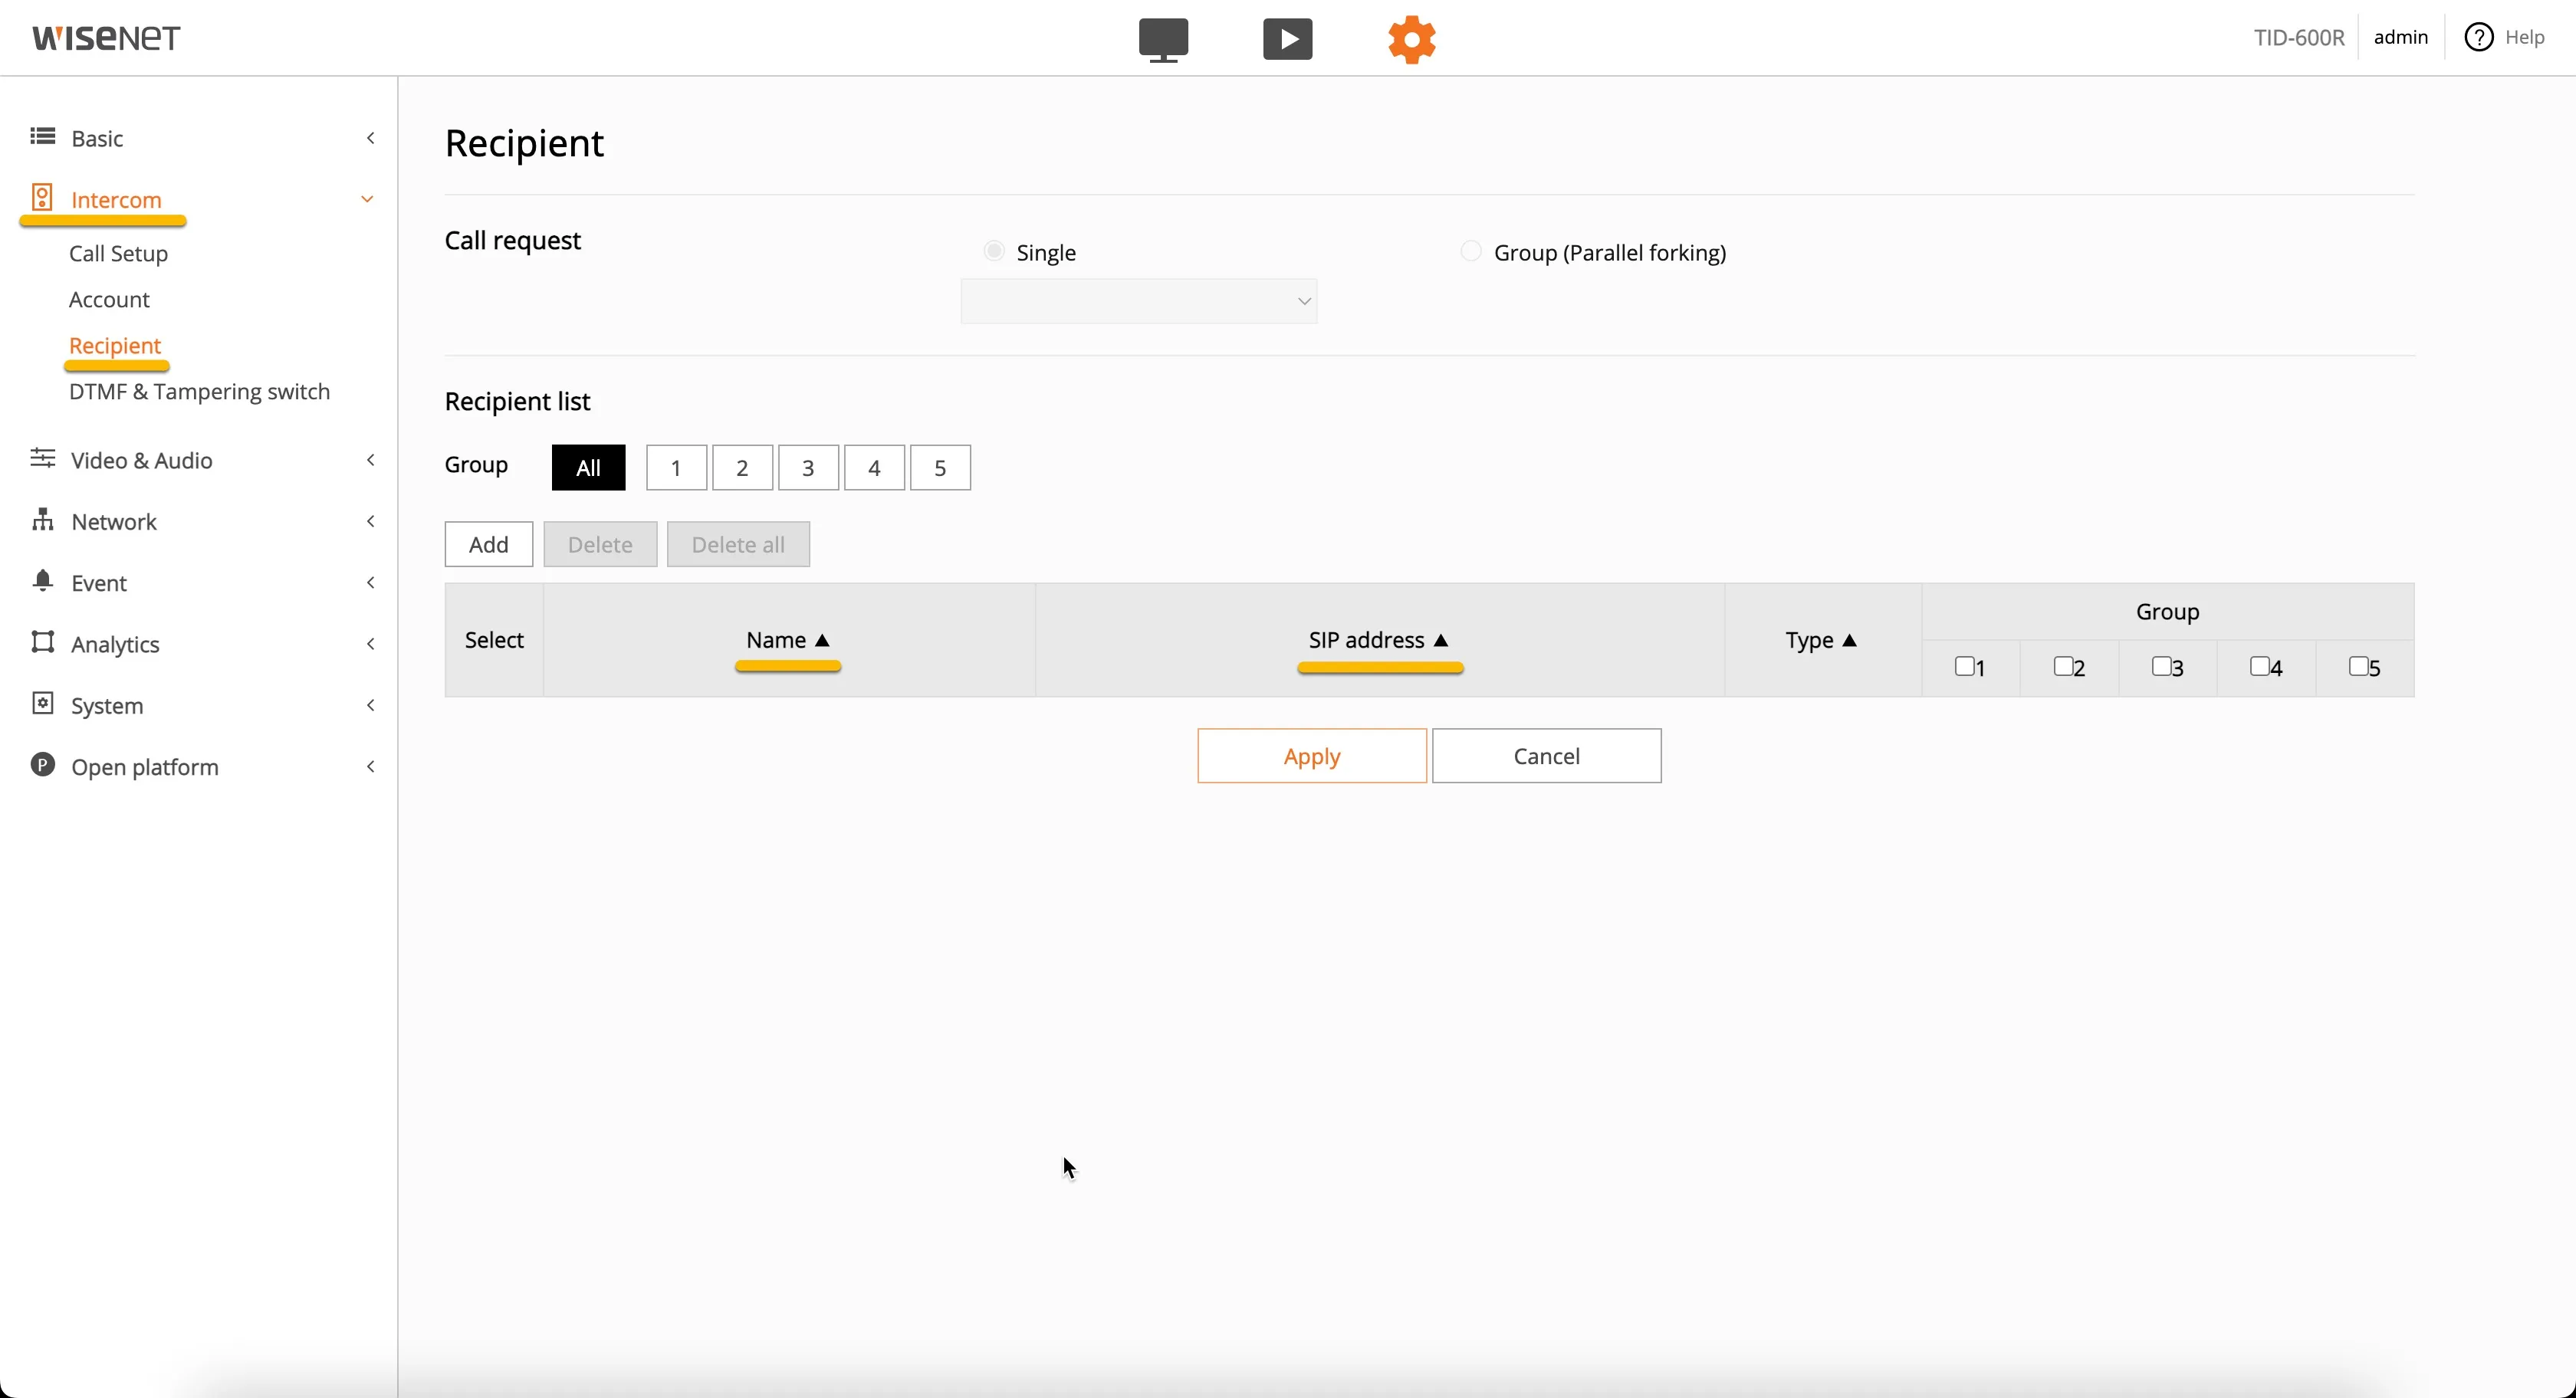Open Call Setup submenu item
2576x1398 pixels.
click(x=118, y=254)
